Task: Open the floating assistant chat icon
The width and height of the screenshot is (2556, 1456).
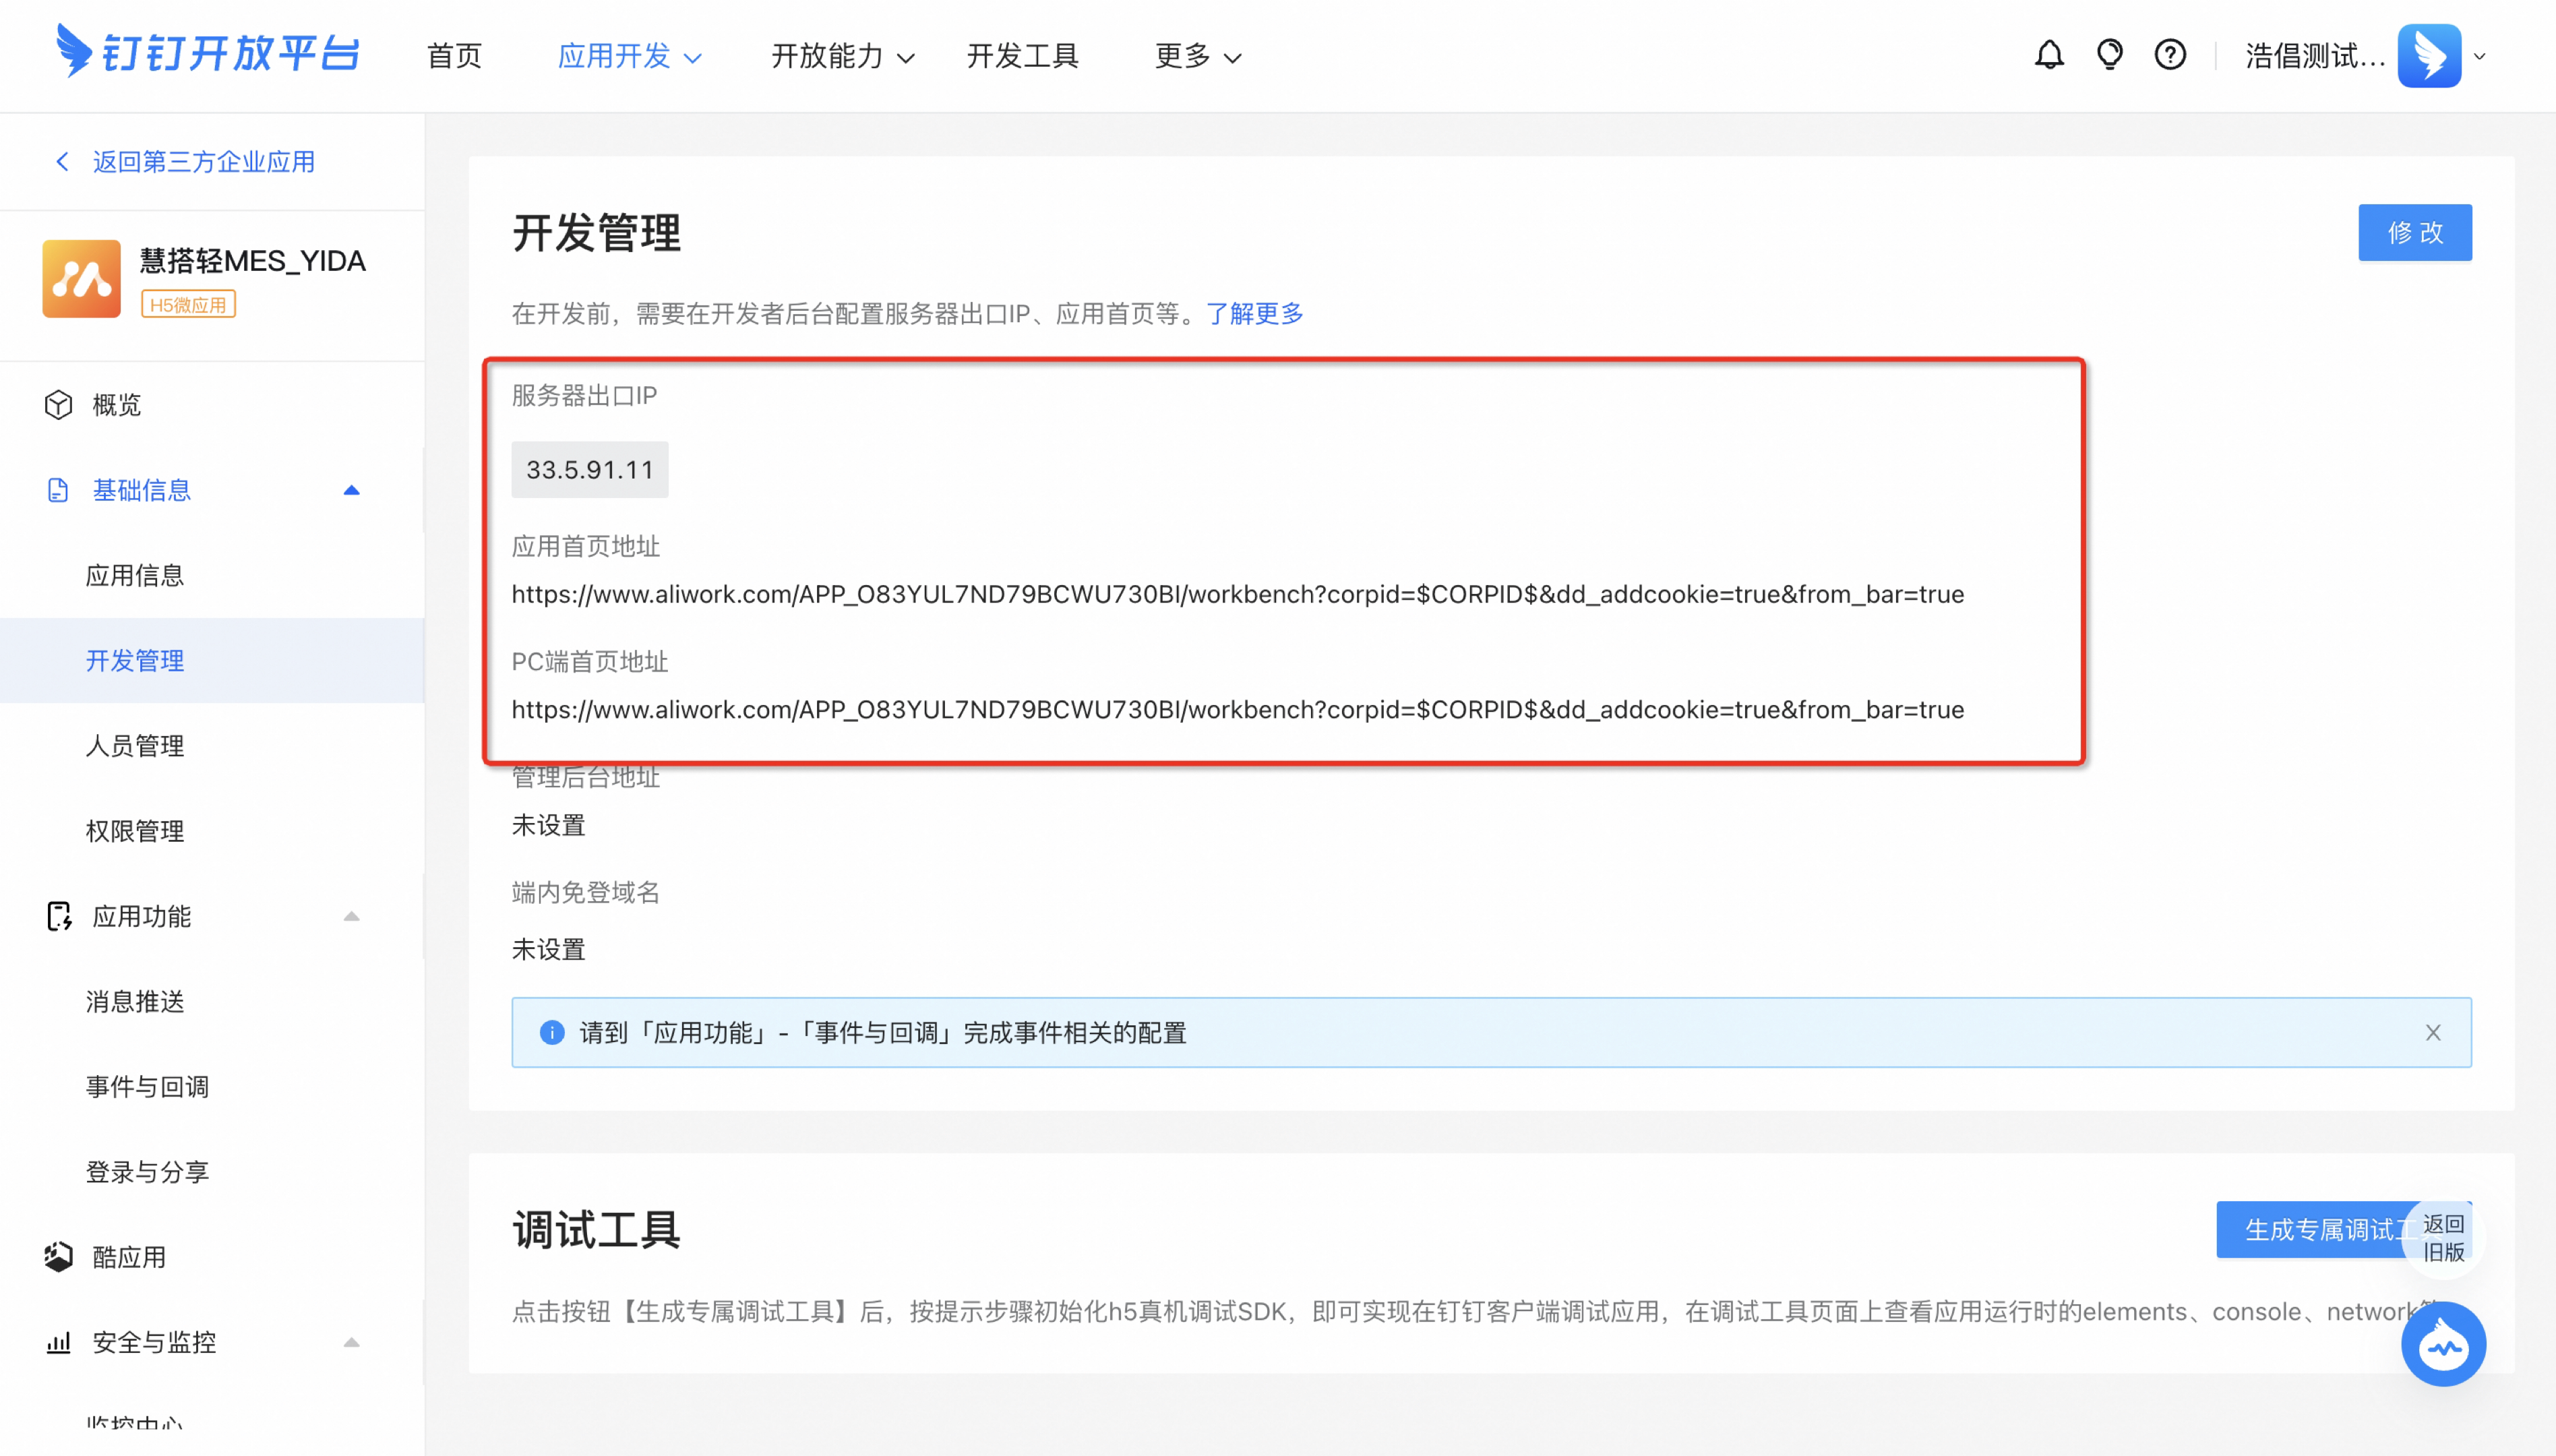Action: point(2442,1344)
